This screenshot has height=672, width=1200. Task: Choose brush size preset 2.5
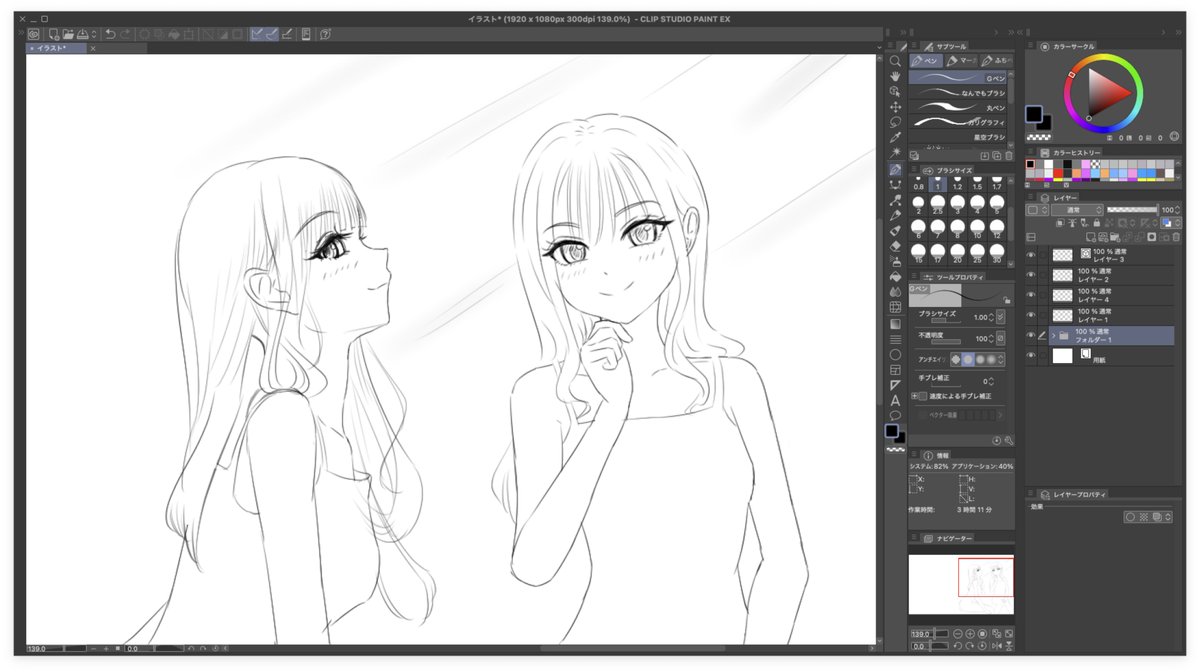938,205
